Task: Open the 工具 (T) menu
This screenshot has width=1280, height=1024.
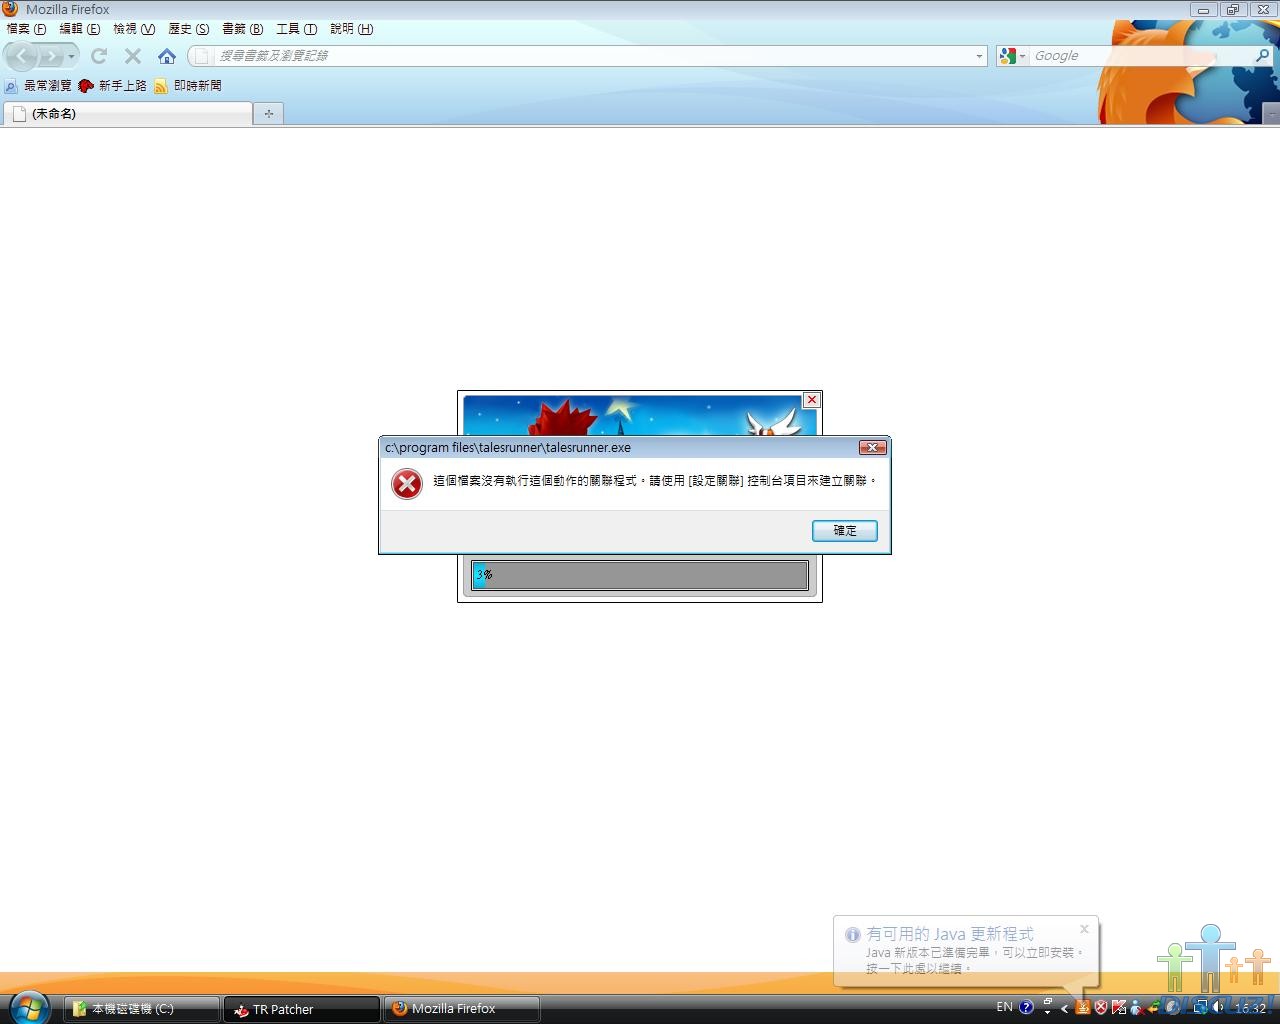Action: 297,29
